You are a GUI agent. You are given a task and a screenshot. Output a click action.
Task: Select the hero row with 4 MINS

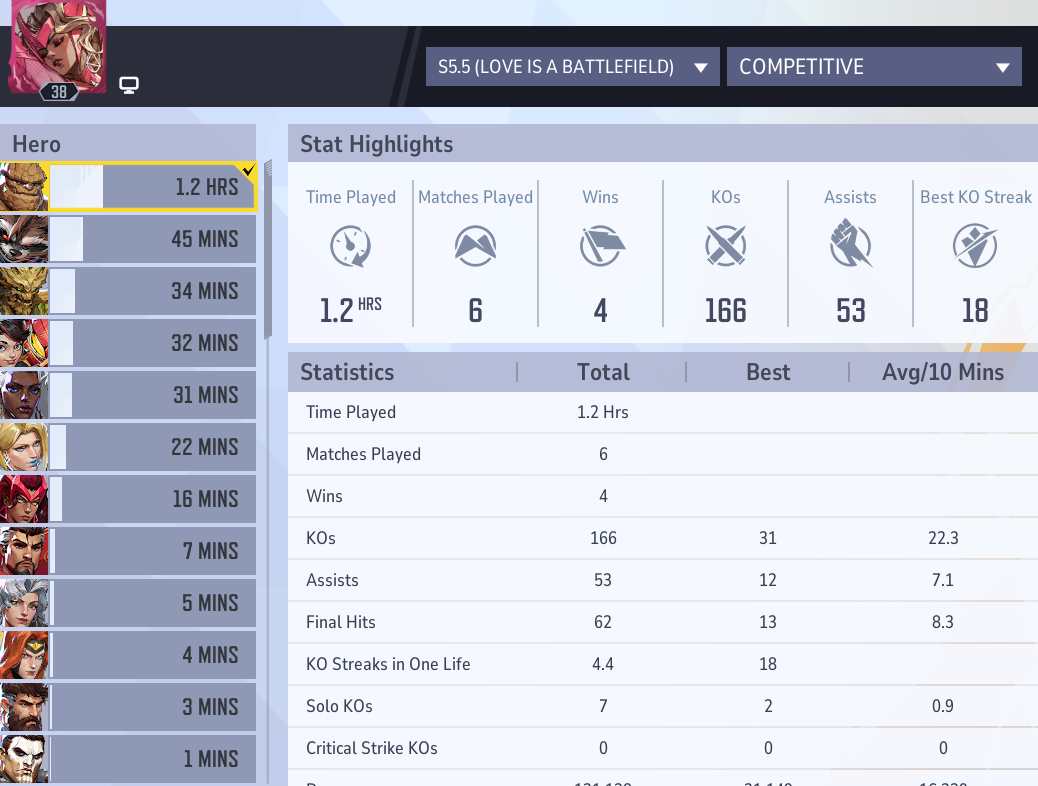click(x=128, y=655)
